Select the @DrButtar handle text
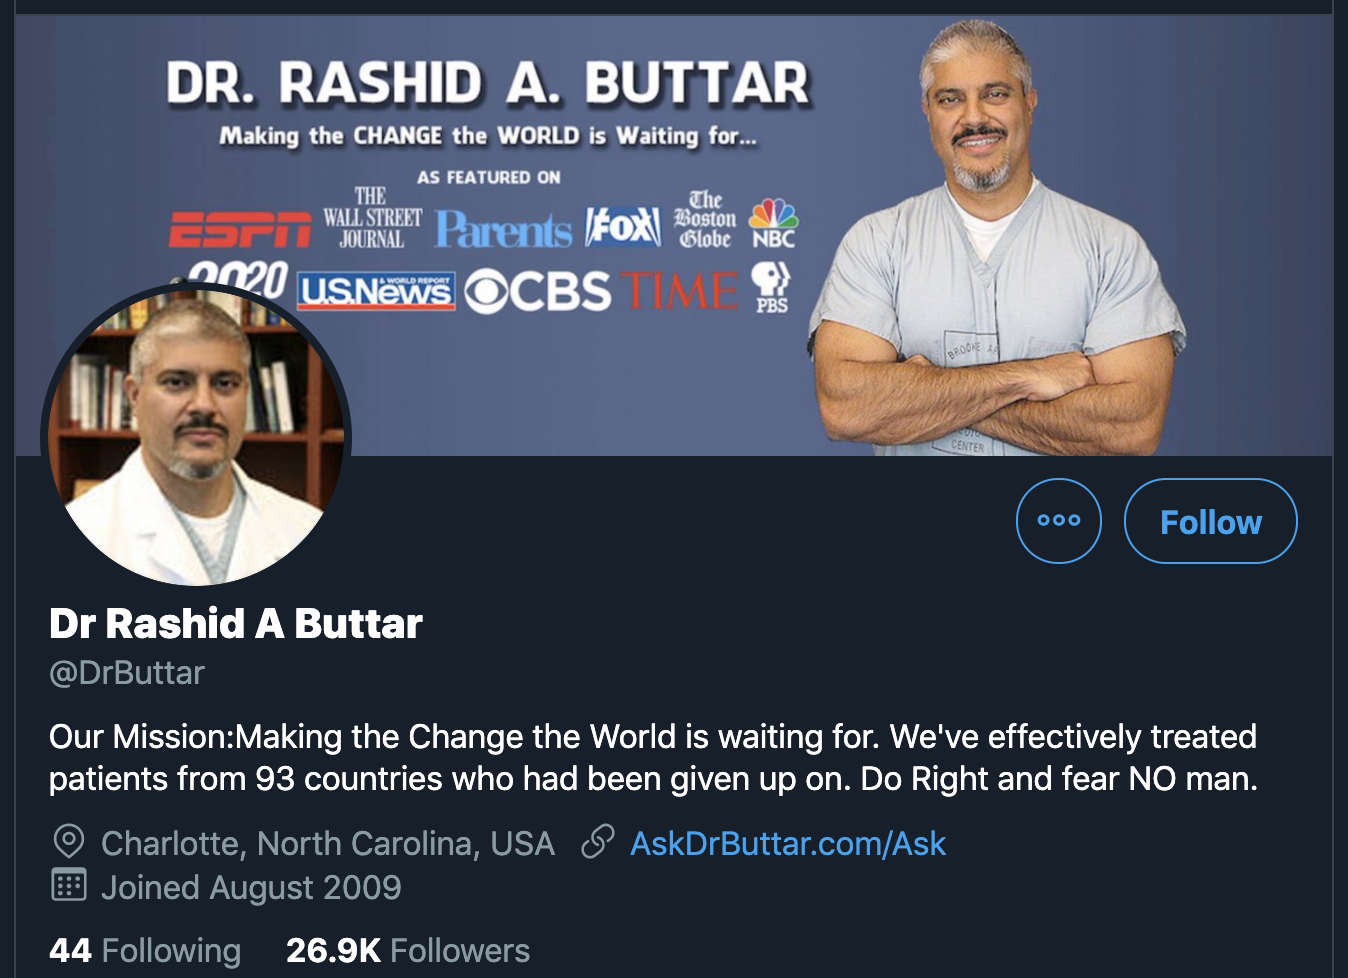The height and width of the screenshot is (978, 1348). pos(127,673)
